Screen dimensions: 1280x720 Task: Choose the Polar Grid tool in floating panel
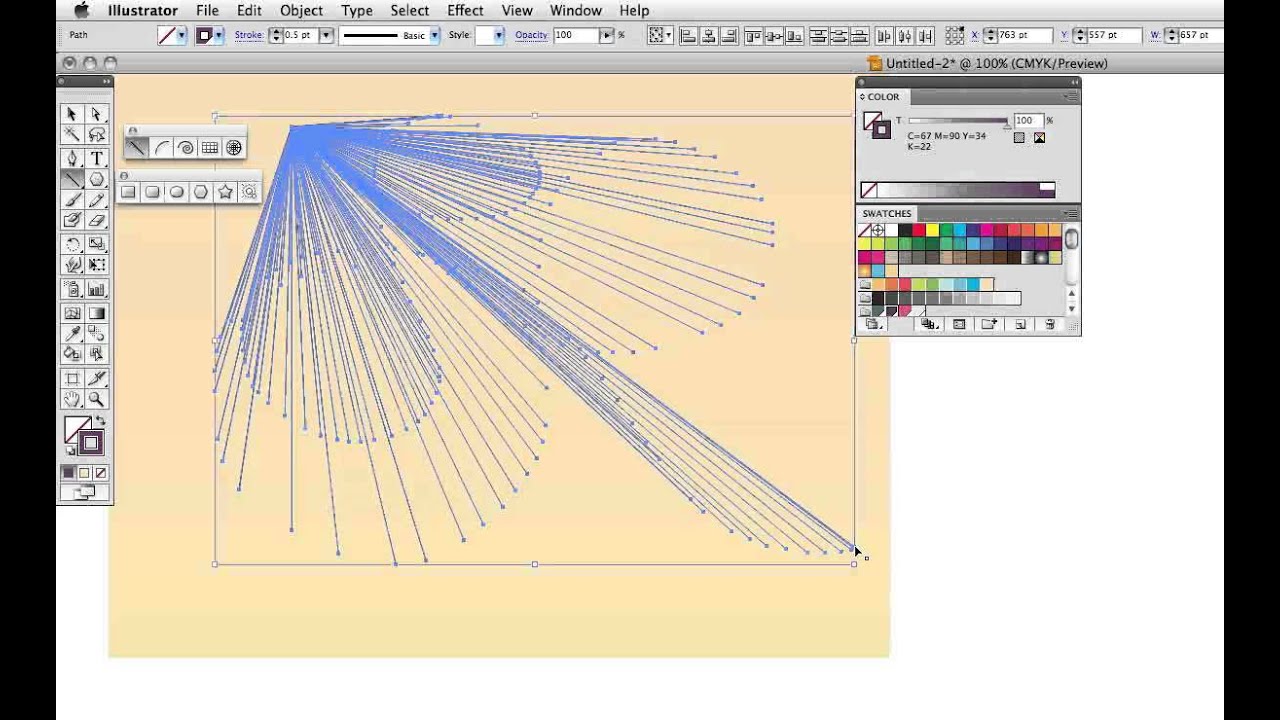(233, 148)
